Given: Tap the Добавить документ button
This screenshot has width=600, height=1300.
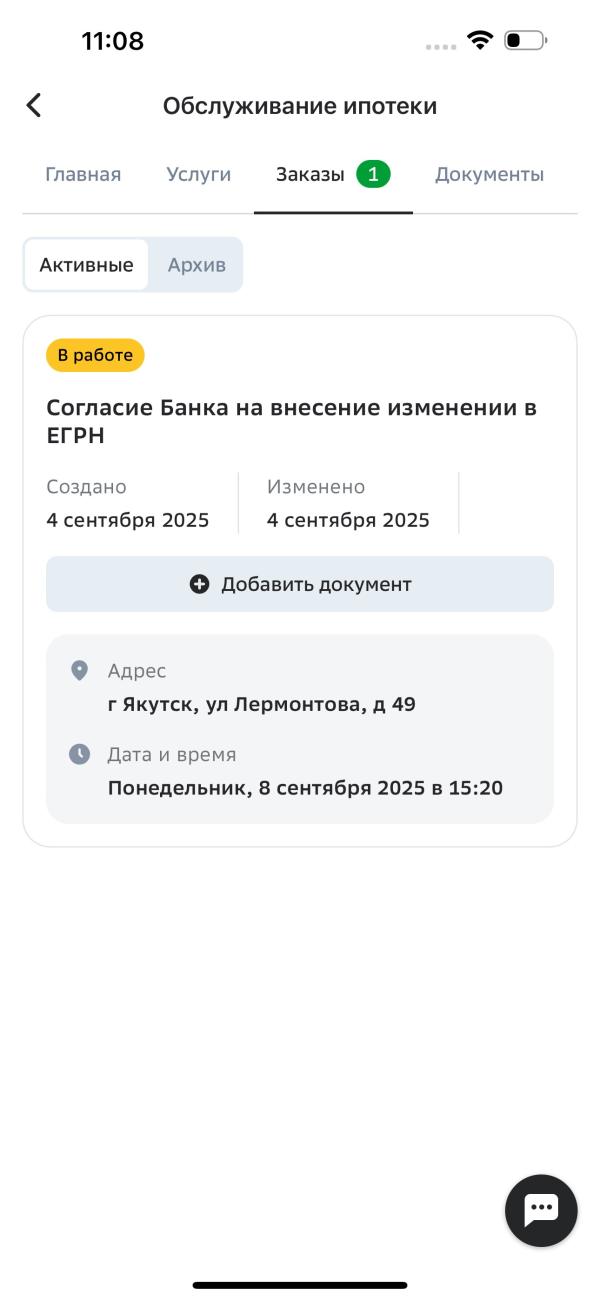Looking at the screenshot, I should pyautogui.click(x=300, y=583).
